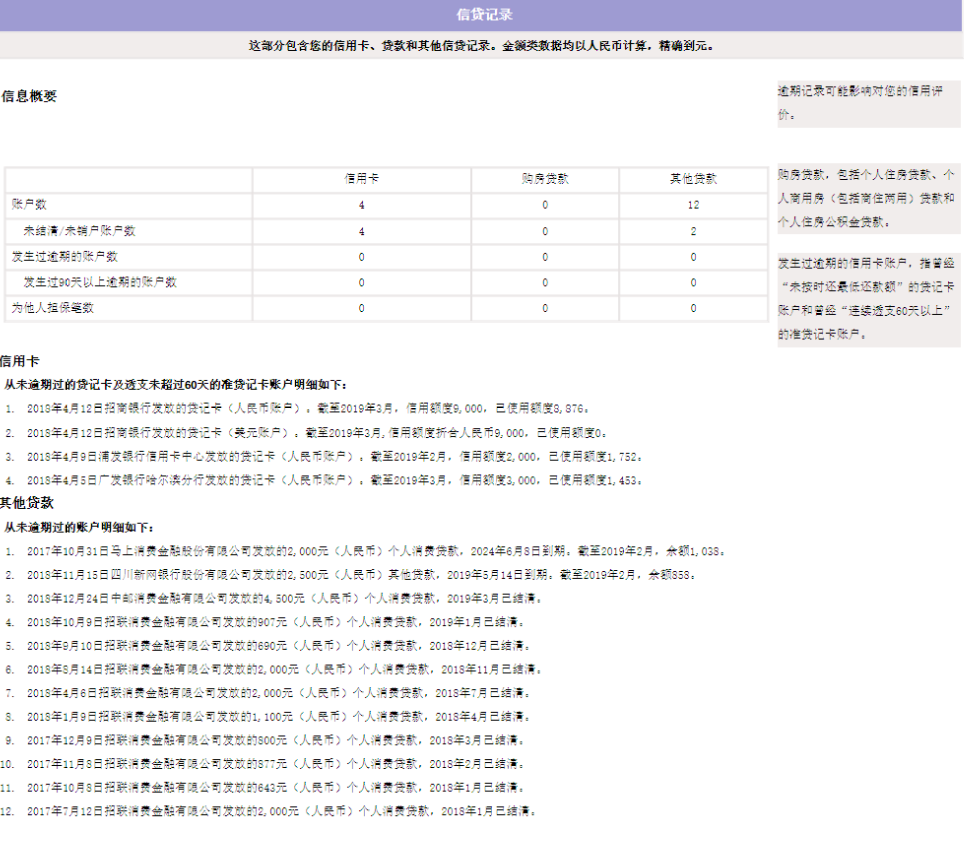Select the '信息概要' section heading

29,96
